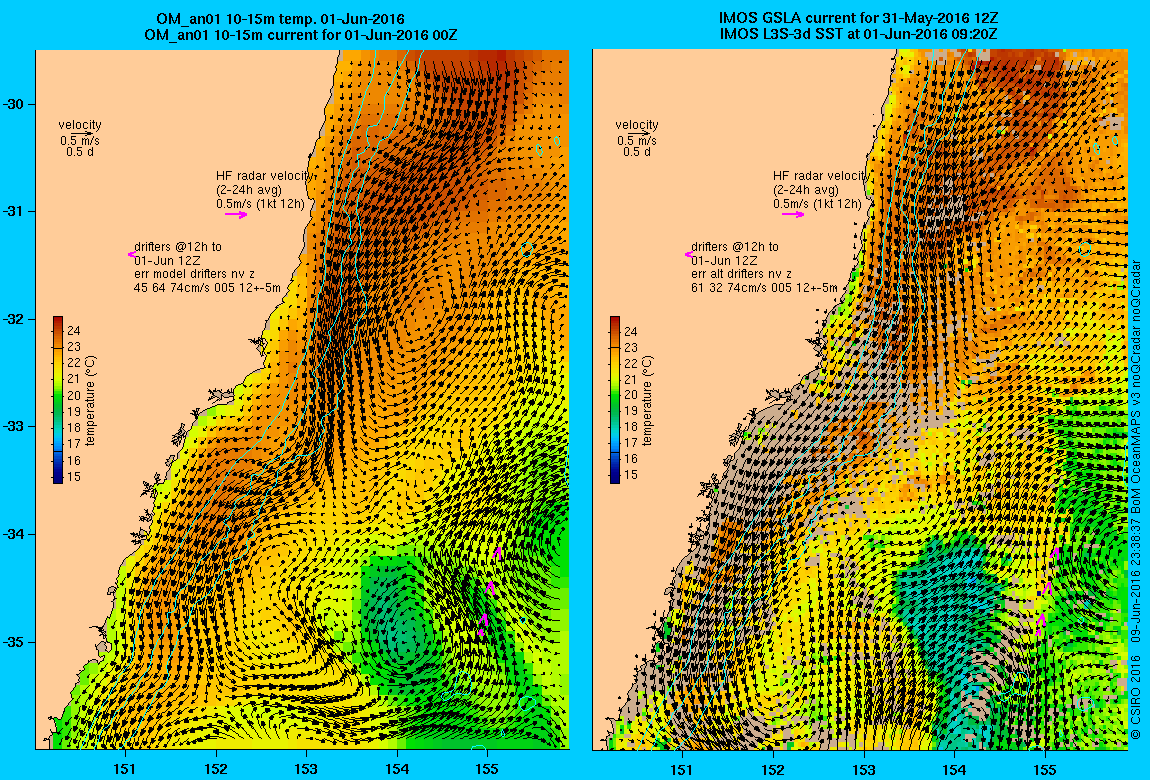Click the black velocity reference arrow in right map

tap(639, 133)
